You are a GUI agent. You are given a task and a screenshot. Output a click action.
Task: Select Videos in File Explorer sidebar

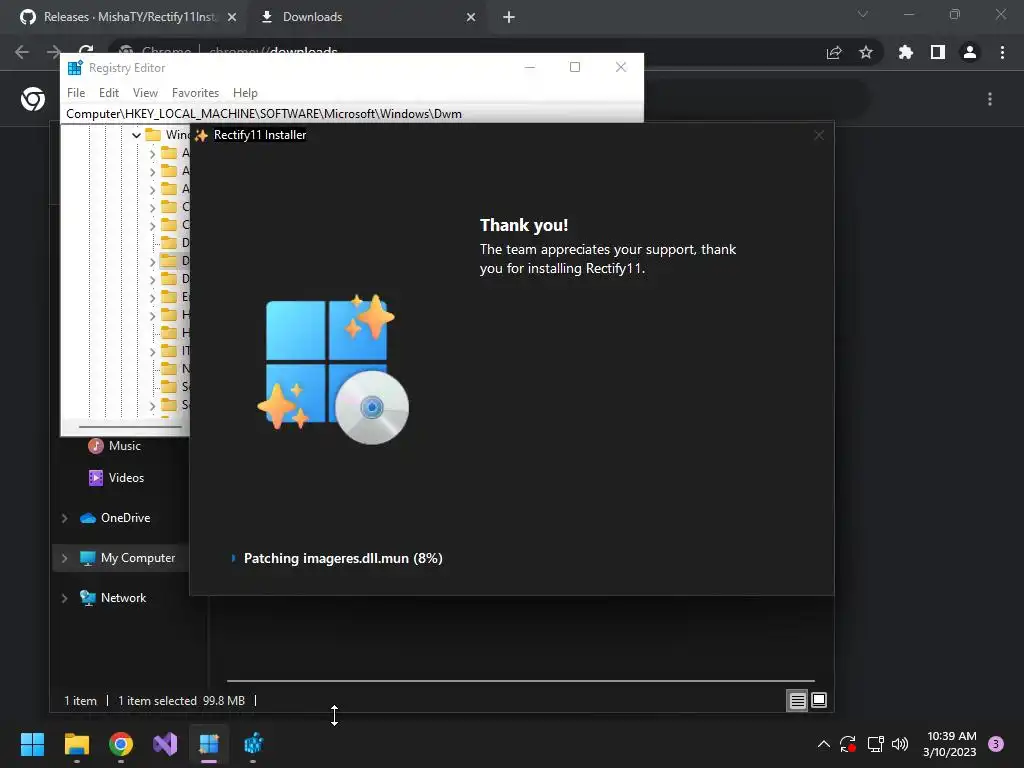(x=116, y=478)
